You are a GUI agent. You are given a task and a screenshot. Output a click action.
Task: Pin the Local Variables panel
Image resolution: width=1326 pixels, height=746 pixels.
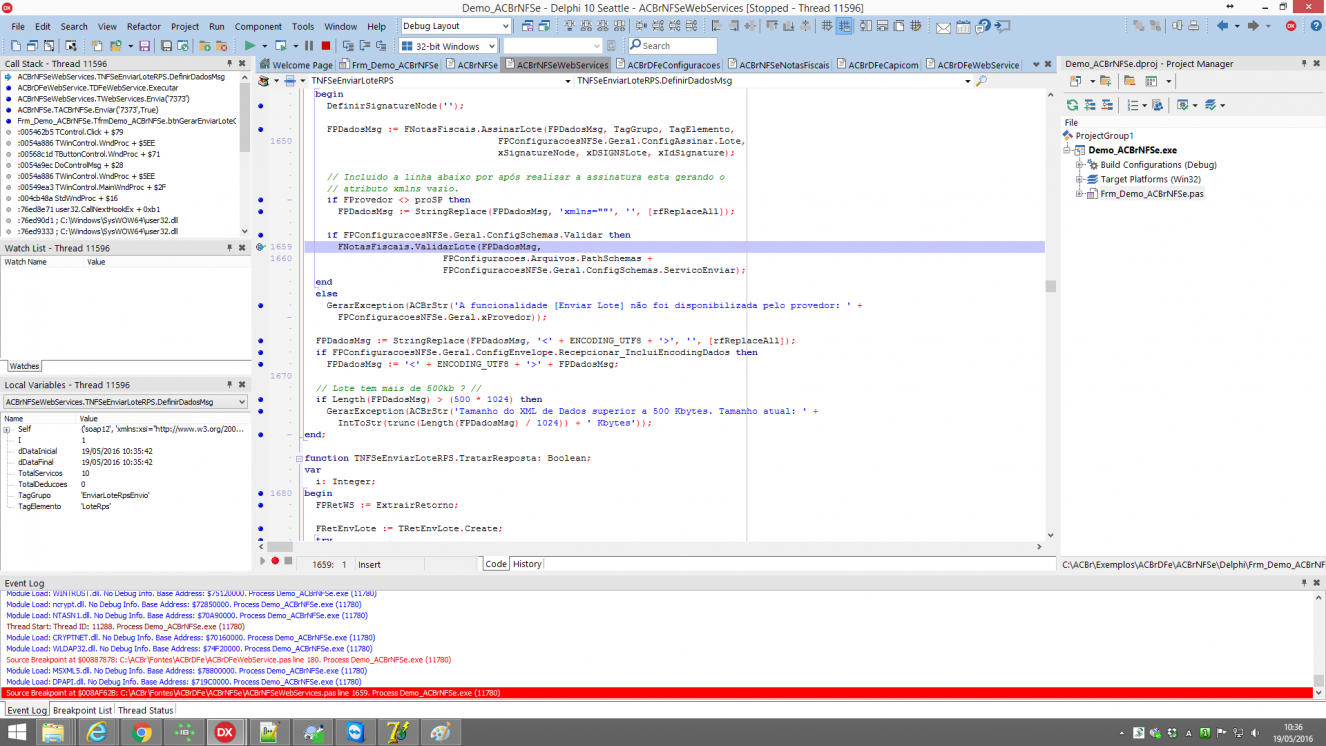[229, 385]
